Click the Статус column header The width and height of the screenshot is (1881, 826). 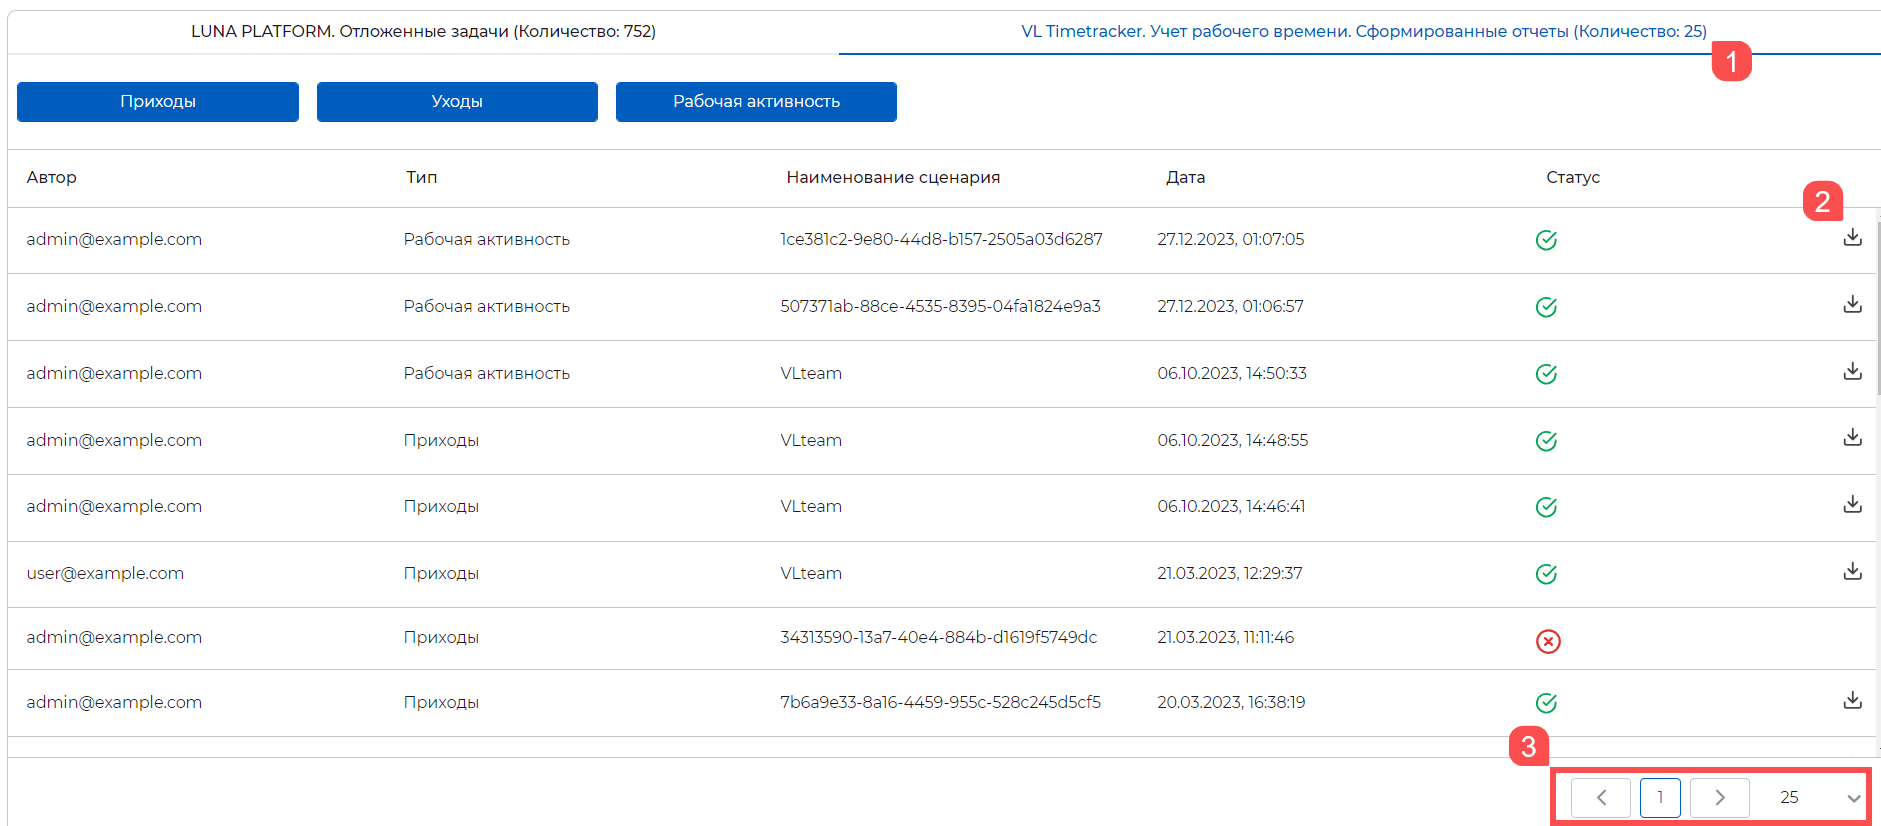[x=1573, y=177]
